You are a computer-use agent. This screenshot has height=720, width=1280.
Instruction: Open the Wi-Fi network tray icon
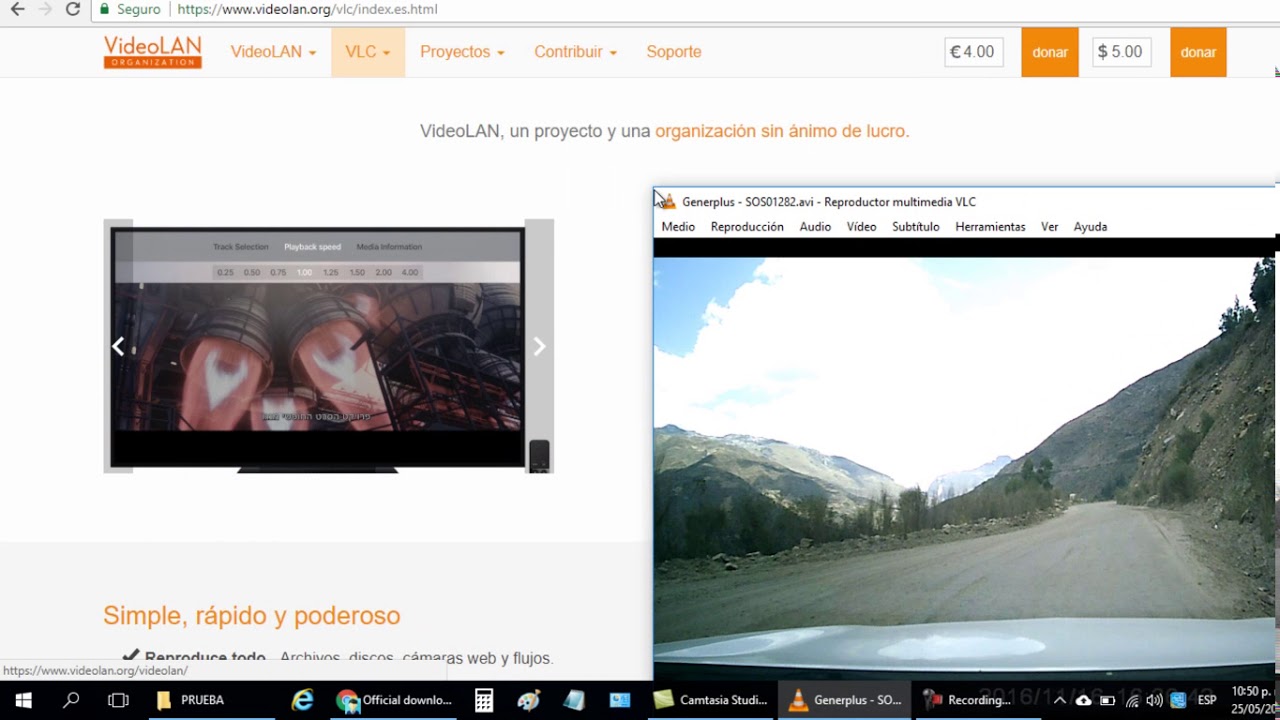pyautogui.click(x=1131, y=700)
